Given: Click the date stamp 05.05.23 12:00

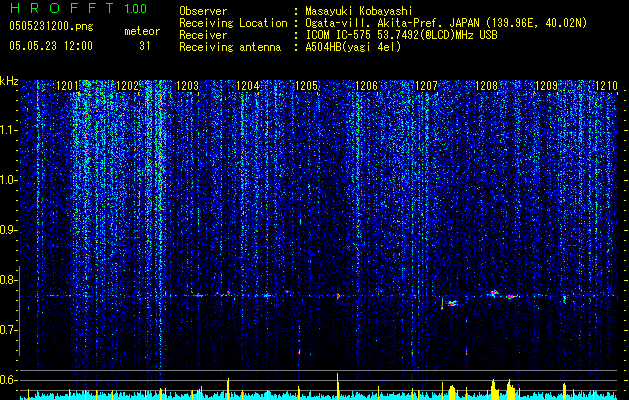Looking at the screenshot, I should click(x=51, y=46).
